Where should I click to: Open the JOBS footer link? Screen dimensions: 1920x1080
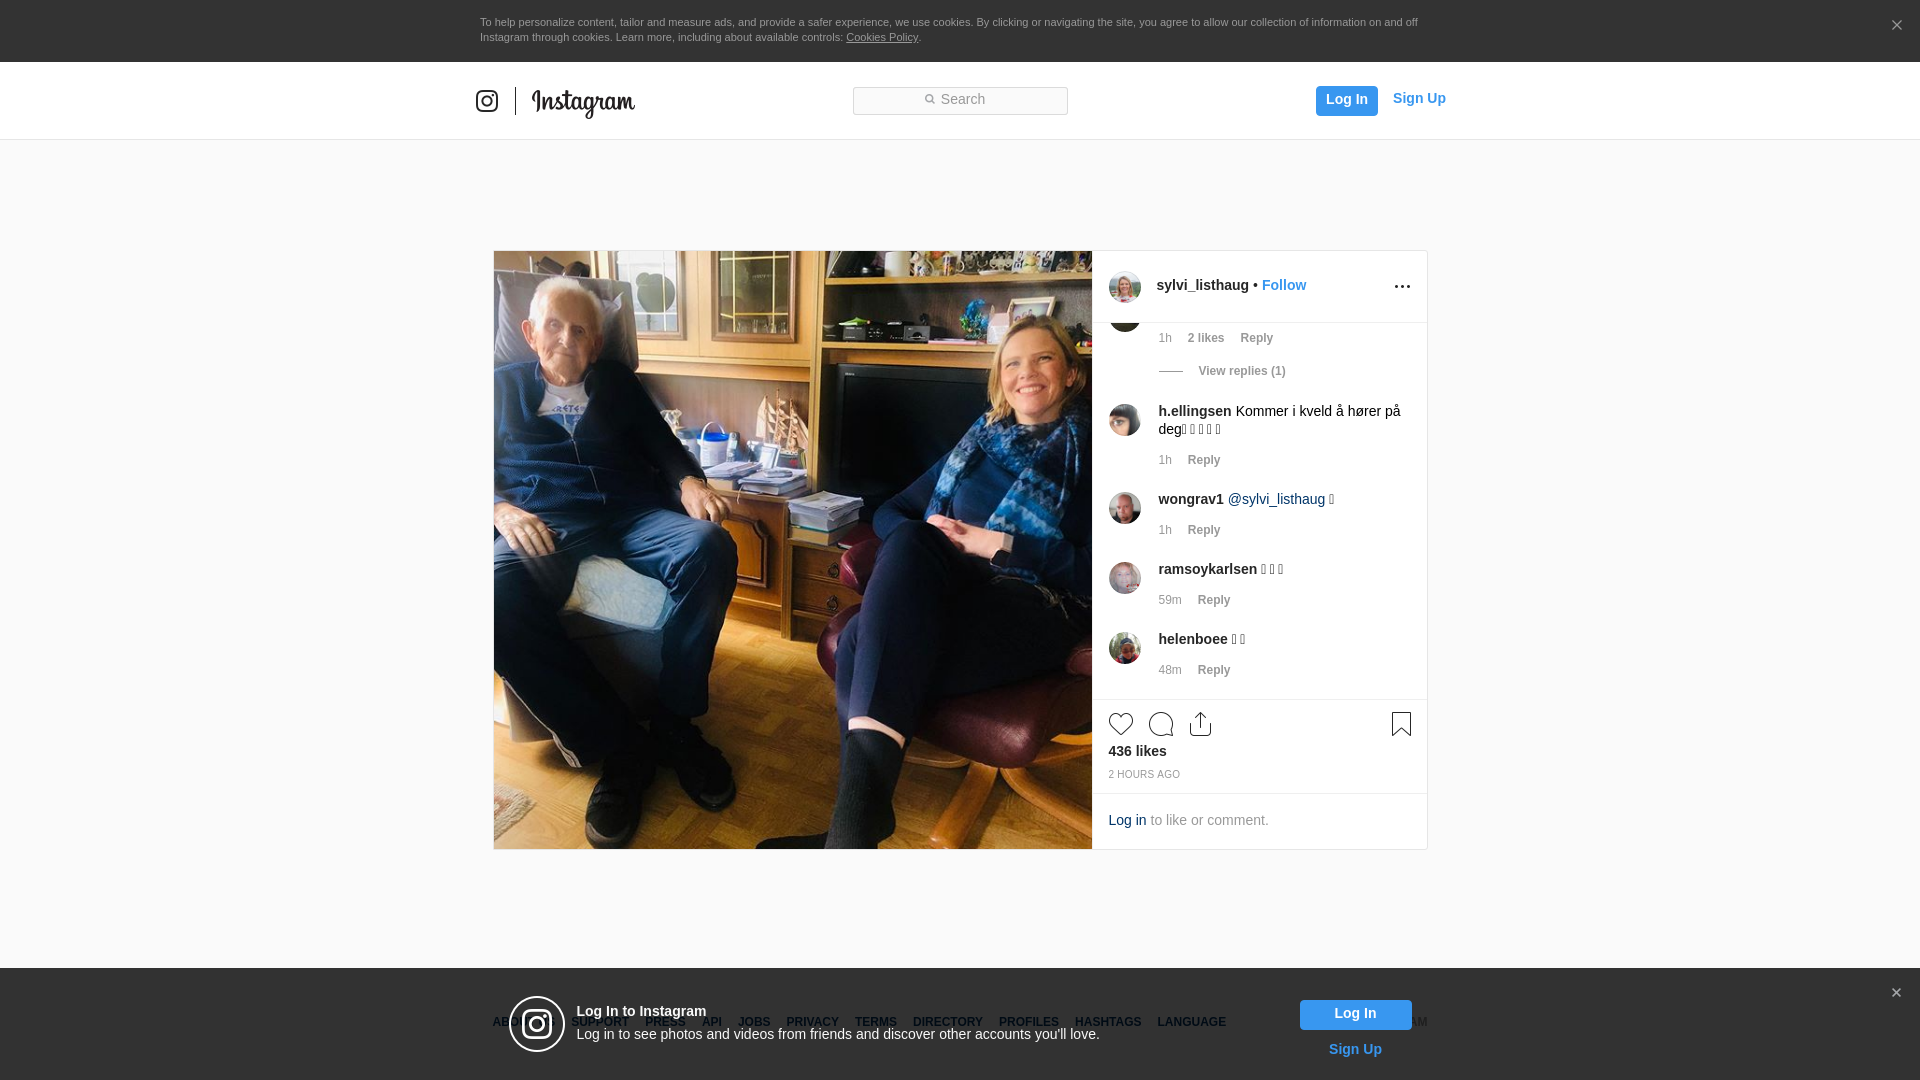tap(754, 1022)
